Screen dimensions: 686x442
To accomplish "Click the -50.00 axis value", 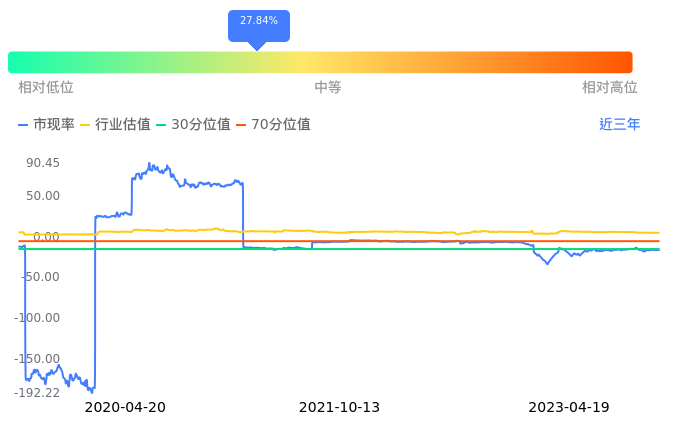I will (x=40, y=277).
